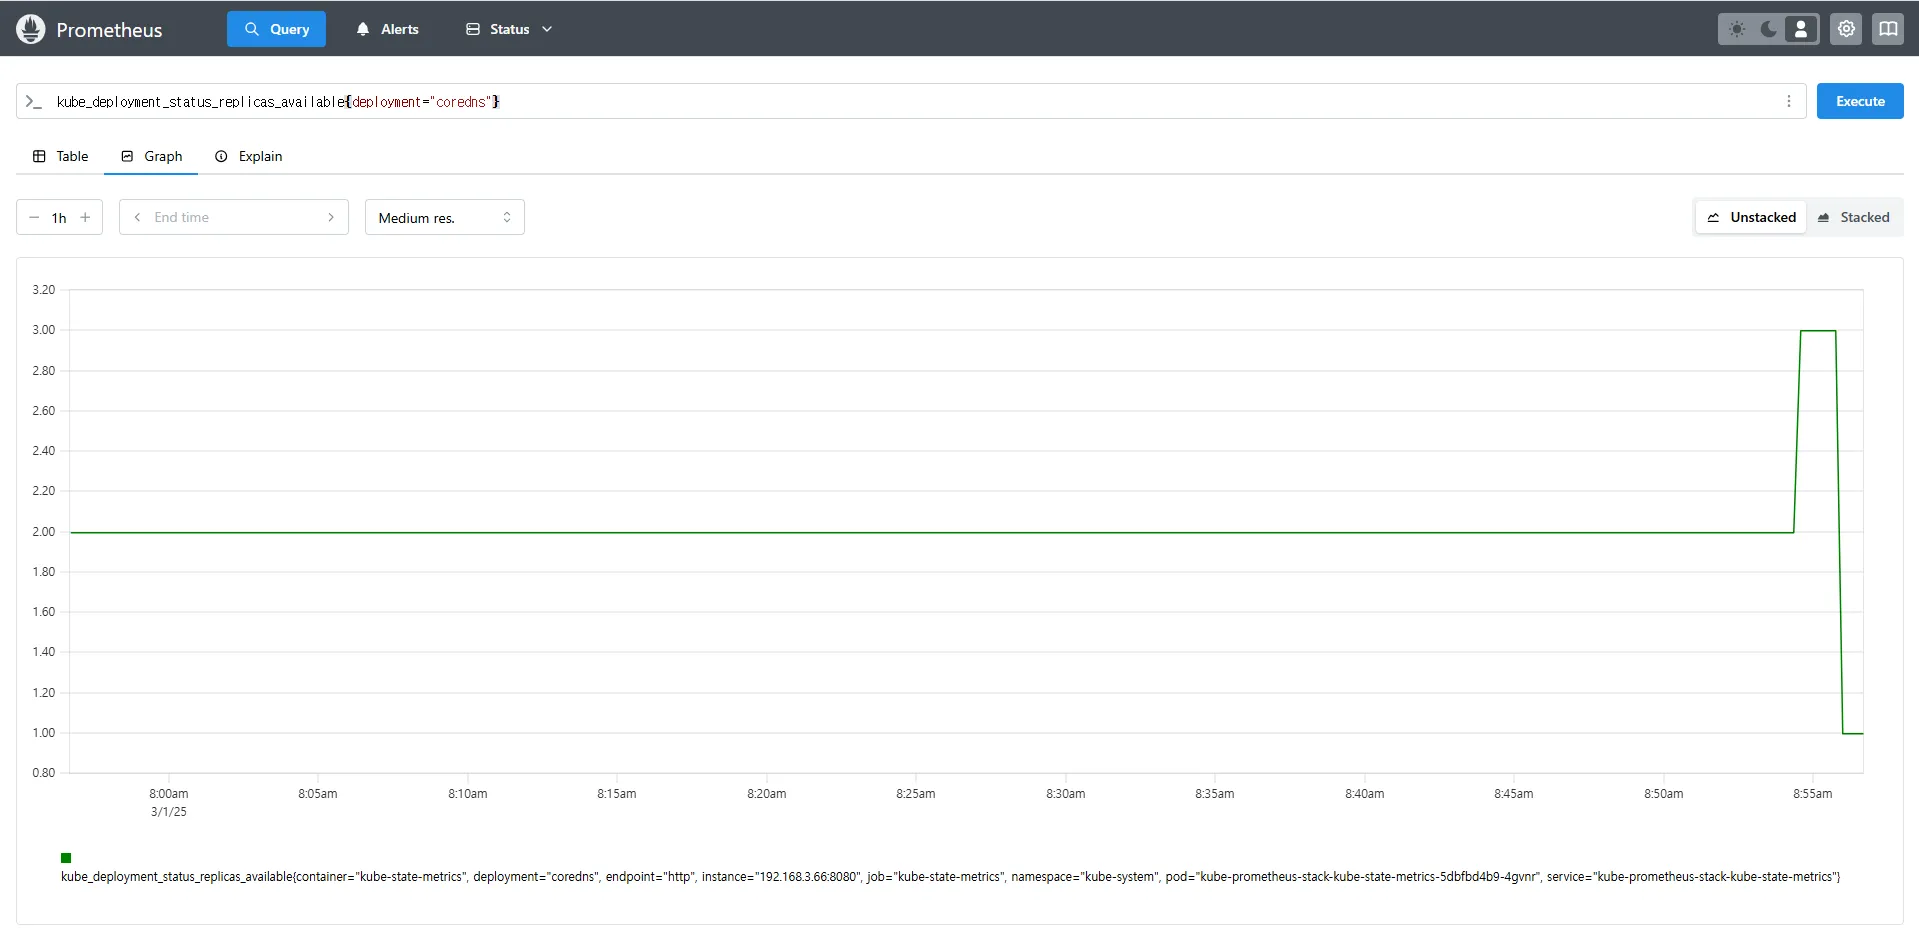
Task: Select Stacked graph mode
Action: pos(1853,217)
